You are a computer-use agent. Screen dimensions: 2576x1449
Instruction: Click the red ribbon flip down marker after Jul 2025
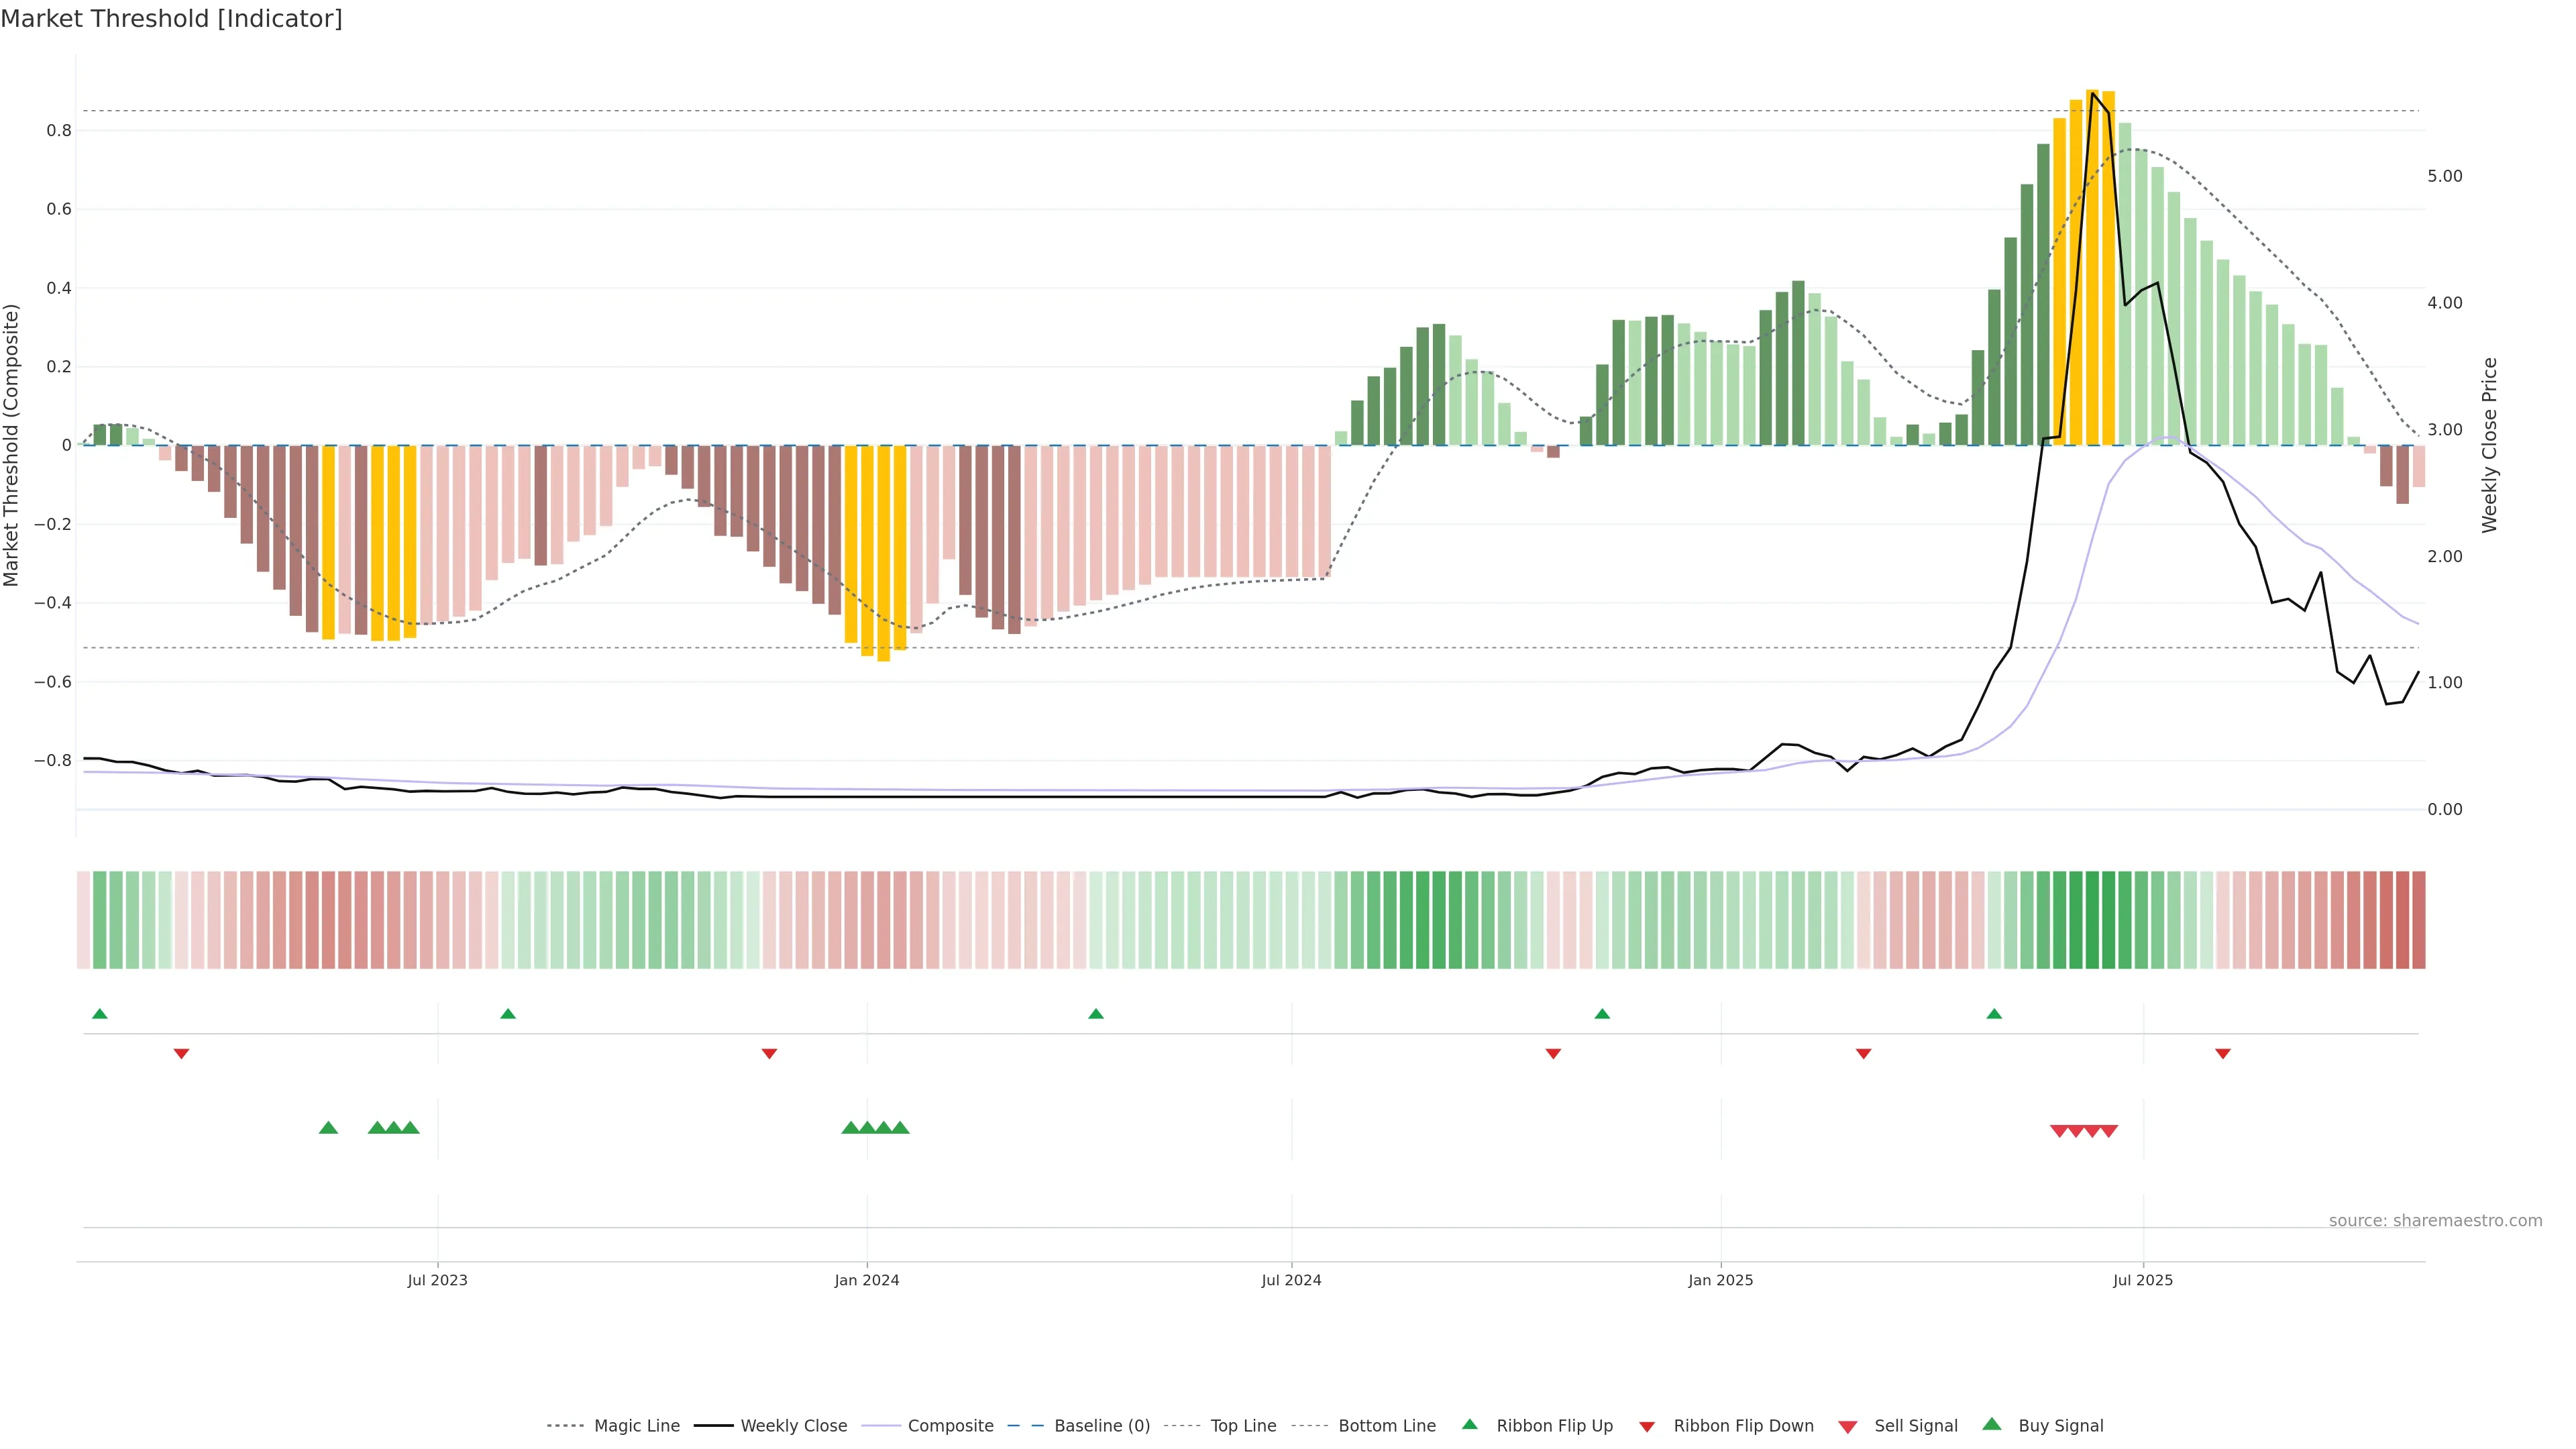point(2222,1054)
